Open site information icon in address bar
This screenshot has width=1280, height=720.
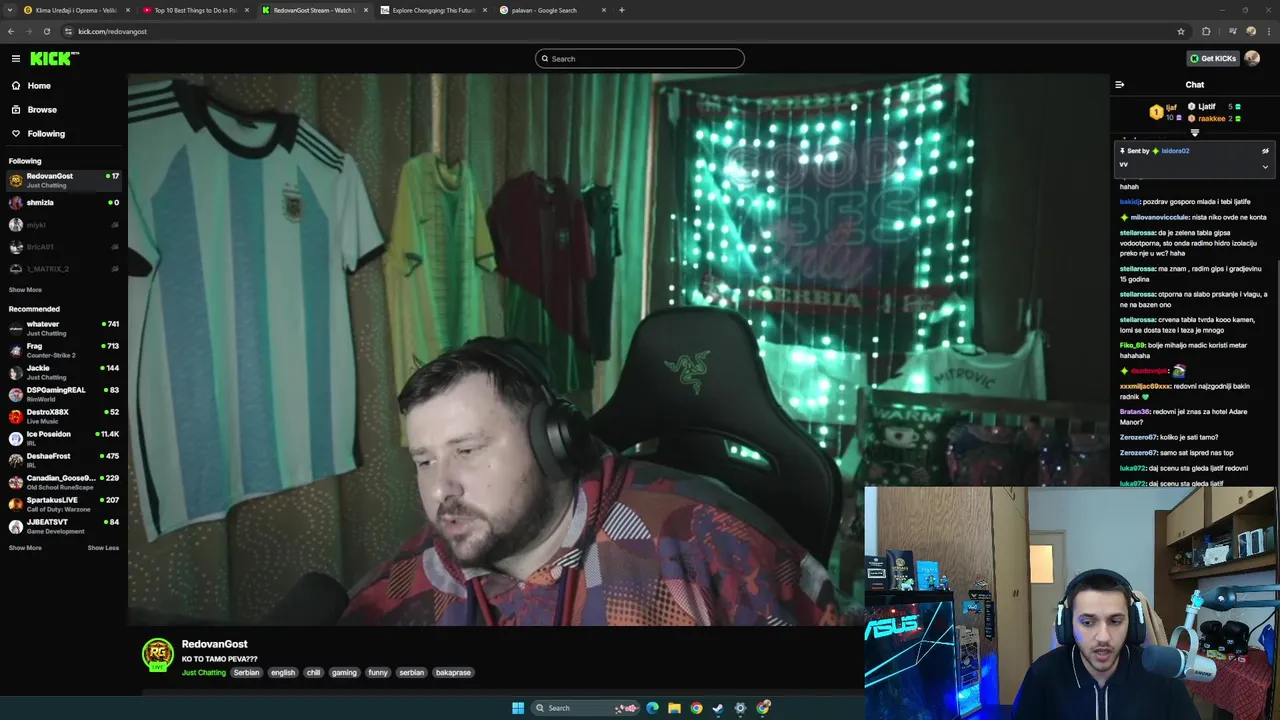68,31
